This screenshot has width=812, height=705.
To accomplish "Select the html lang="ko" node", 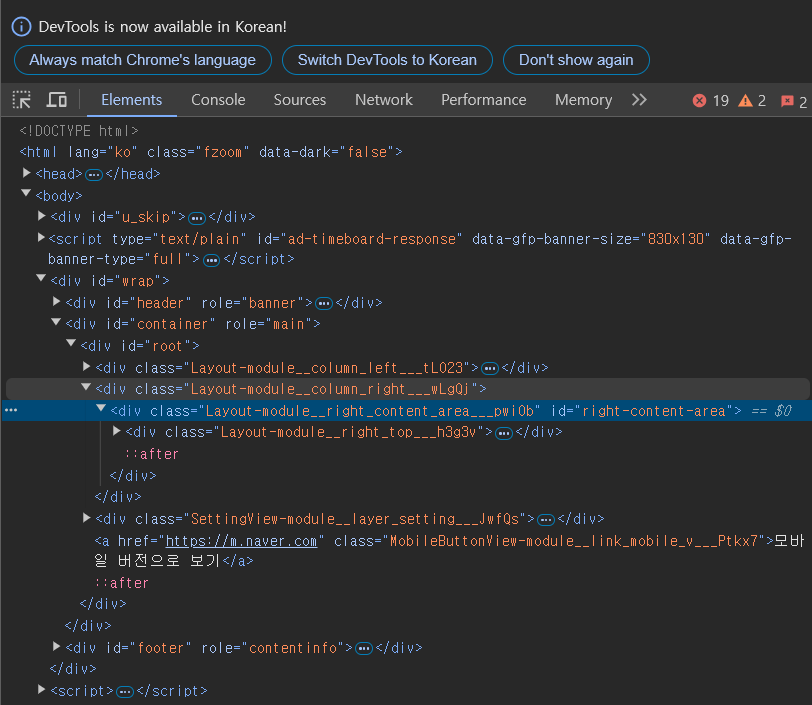I will point(211,152).
